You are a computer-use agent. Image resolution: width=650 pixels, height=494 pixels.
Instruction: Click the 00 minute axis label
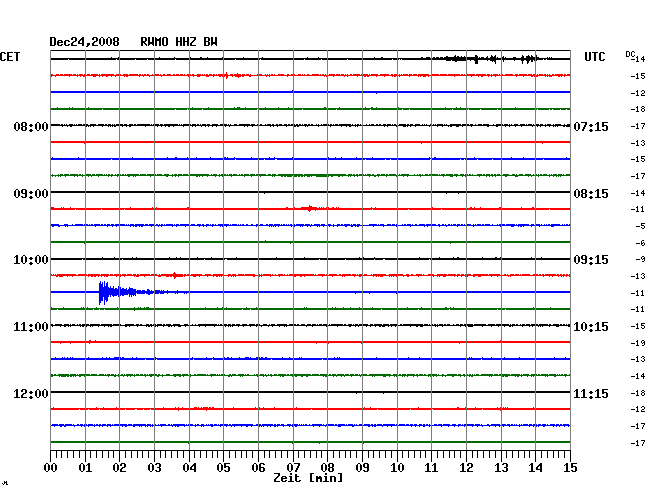[x=51, y=467]
